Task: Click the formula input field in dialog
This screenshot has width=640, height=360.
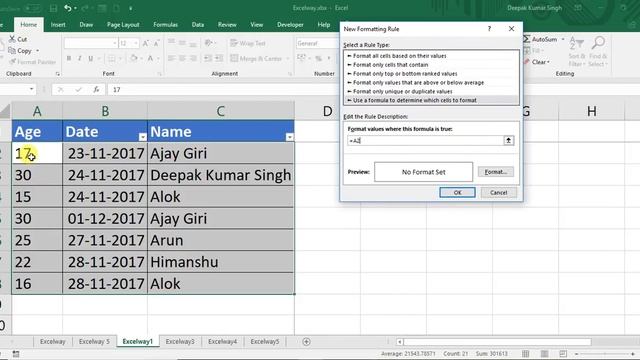Action: 425,140
